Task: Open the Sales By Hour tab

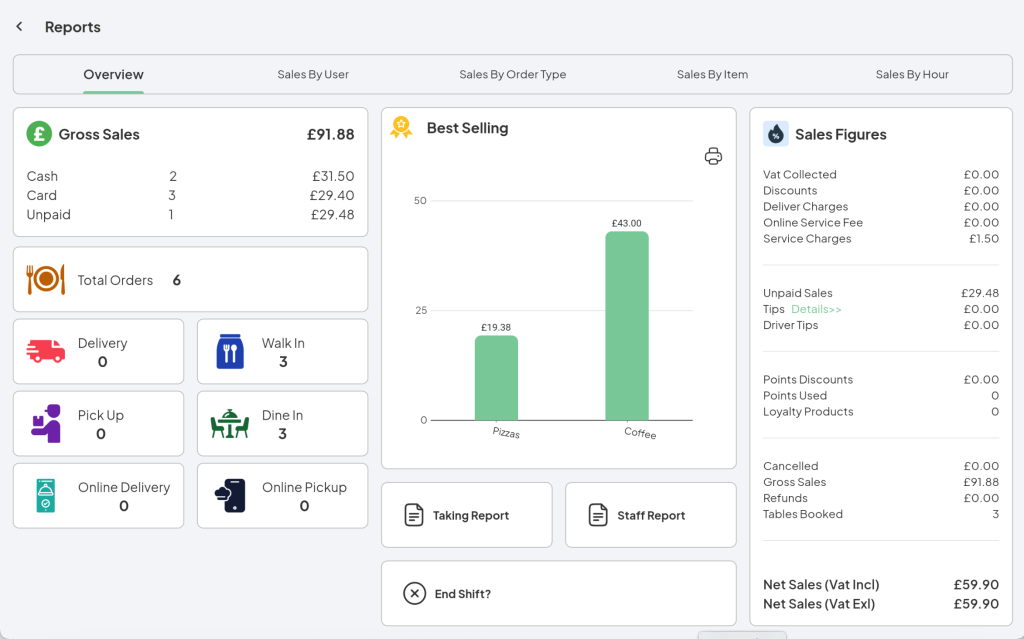Action: (911, 74)
